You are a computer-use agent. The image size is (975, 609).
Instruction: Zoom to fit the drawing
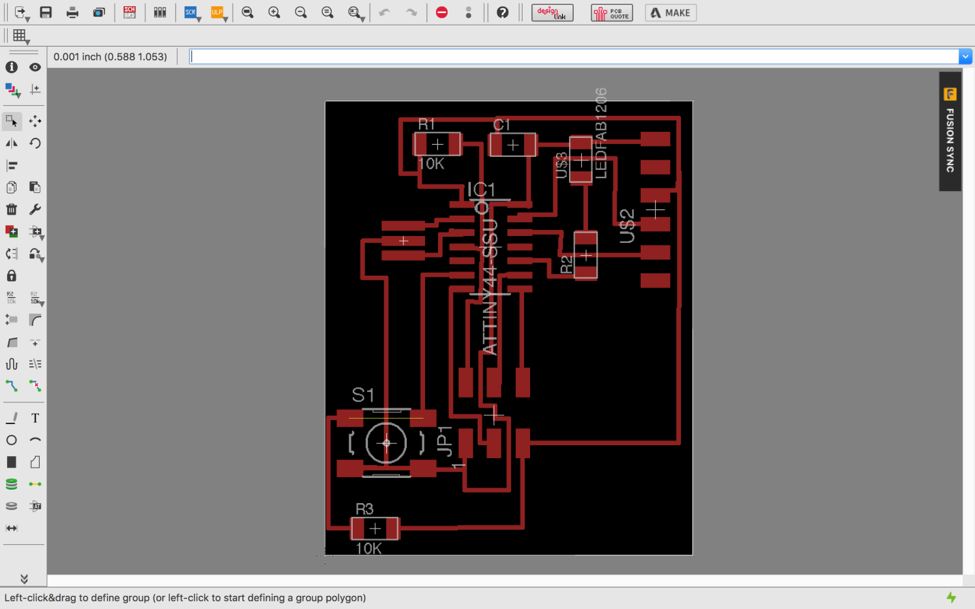pyautogui.click(x=247, y=12)
